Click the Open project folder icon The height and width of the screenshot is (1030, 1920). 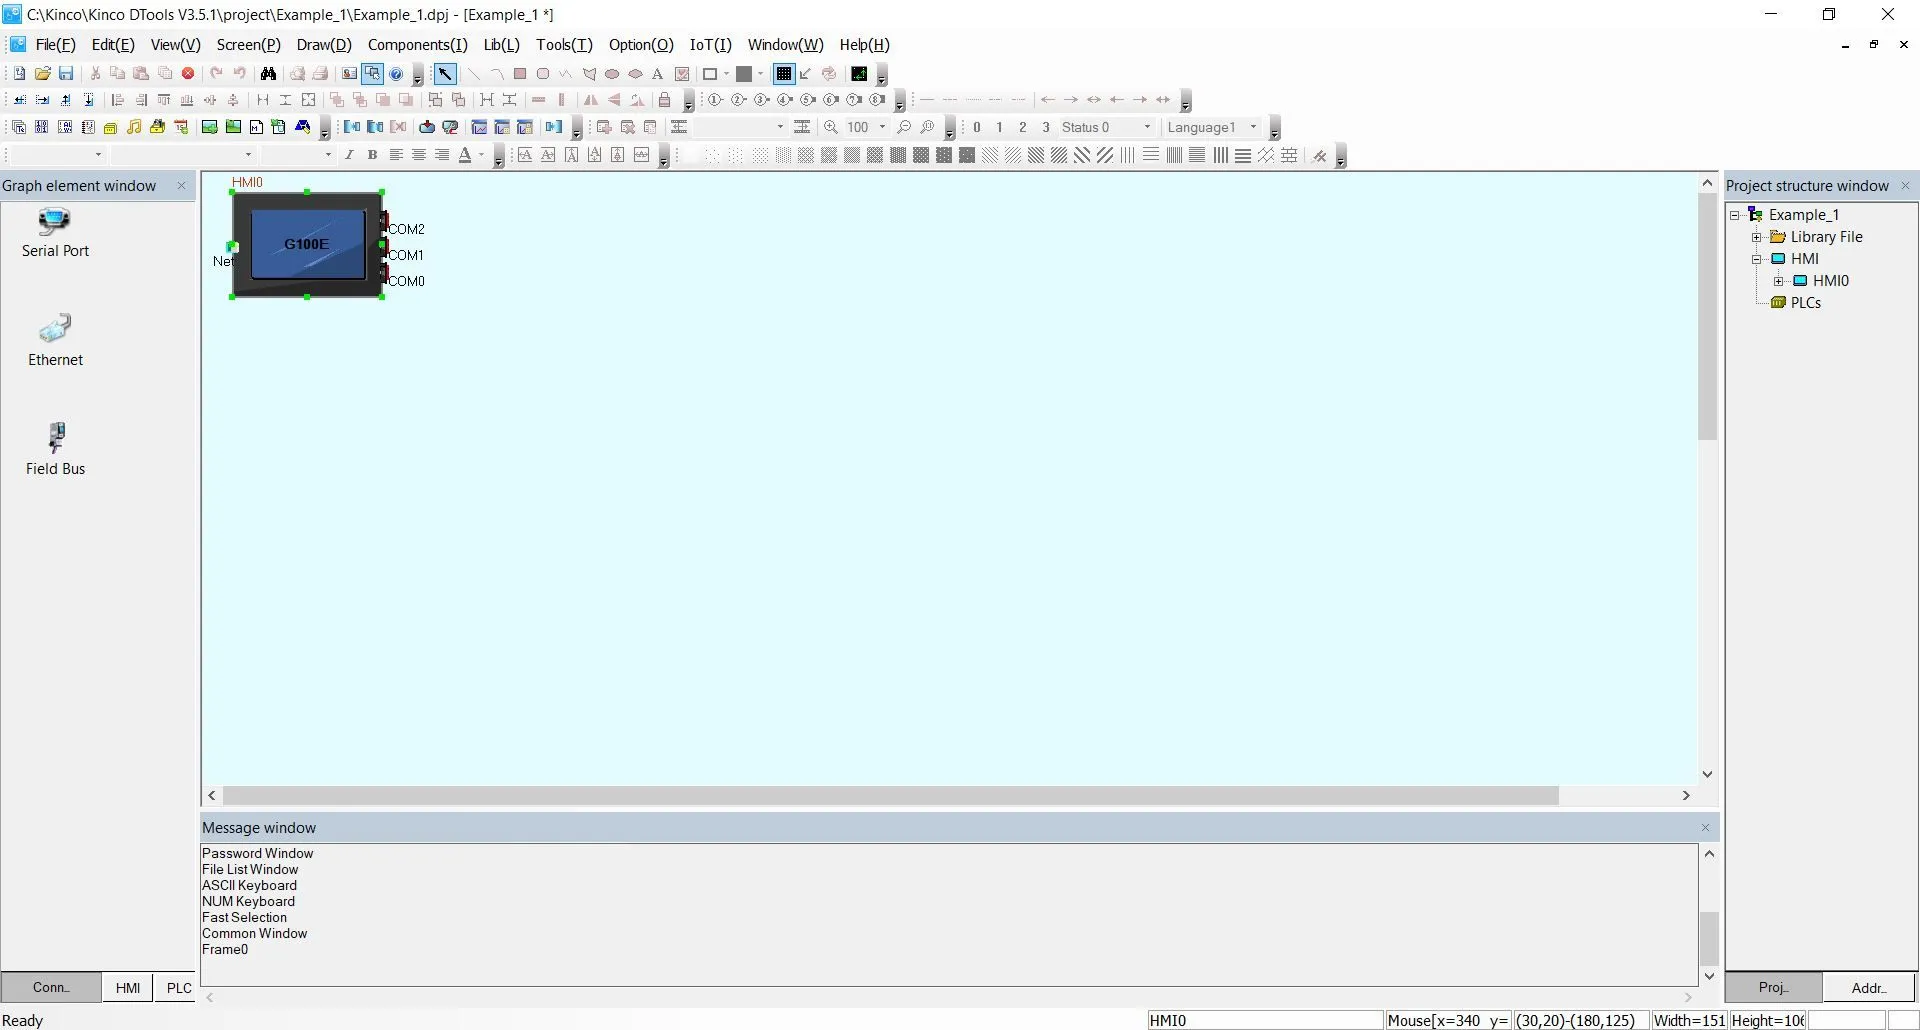43,74
